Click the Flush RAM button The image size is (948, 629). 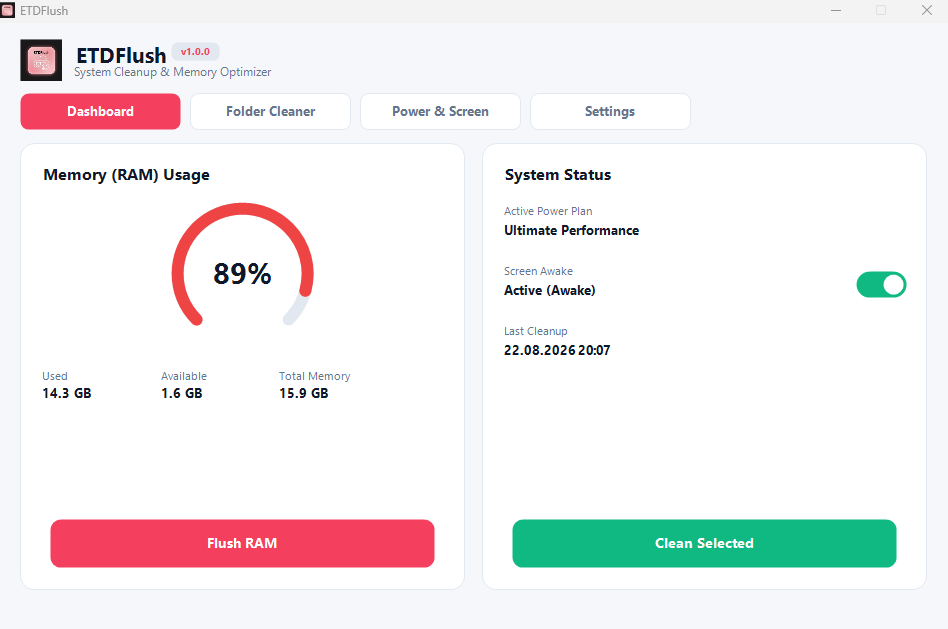[242, 543]
